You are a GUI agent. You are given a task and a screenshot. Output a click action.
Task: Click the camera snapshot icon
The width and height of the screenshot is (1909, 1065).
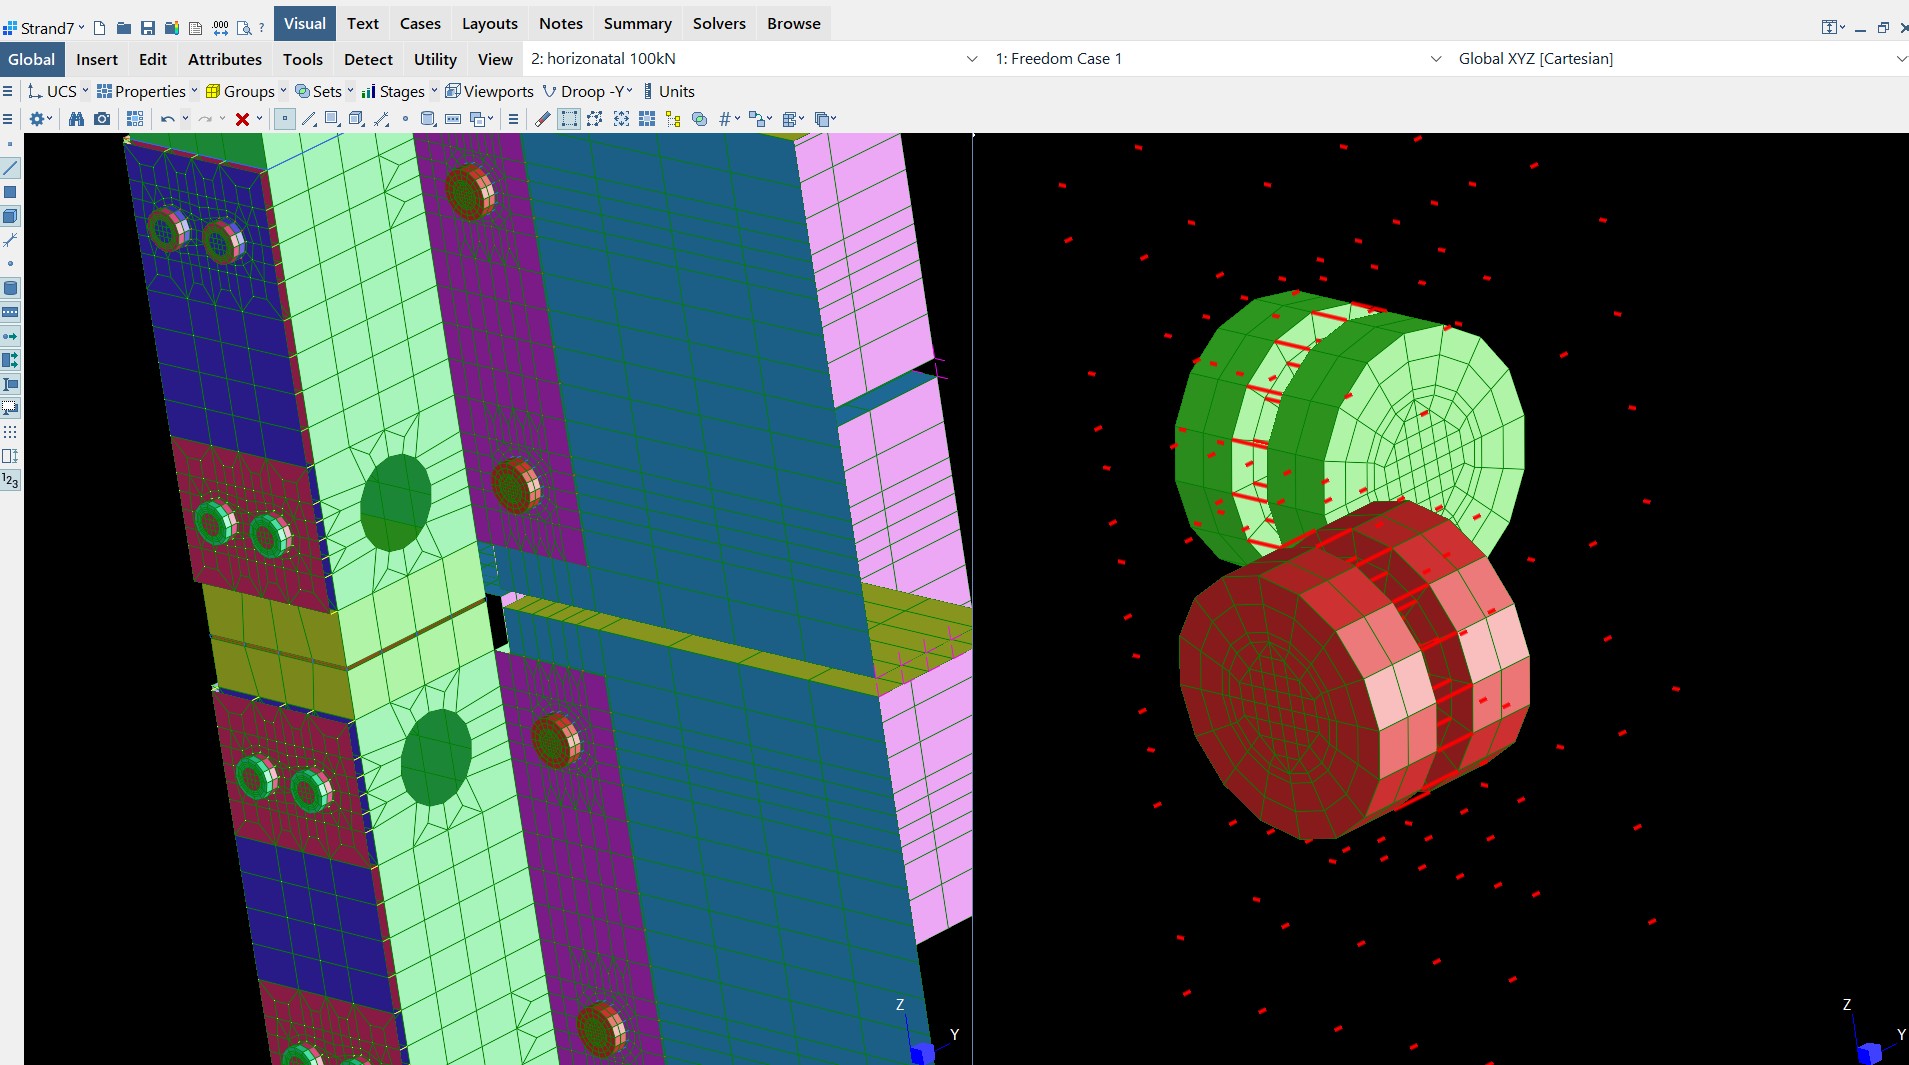(102, 119)
